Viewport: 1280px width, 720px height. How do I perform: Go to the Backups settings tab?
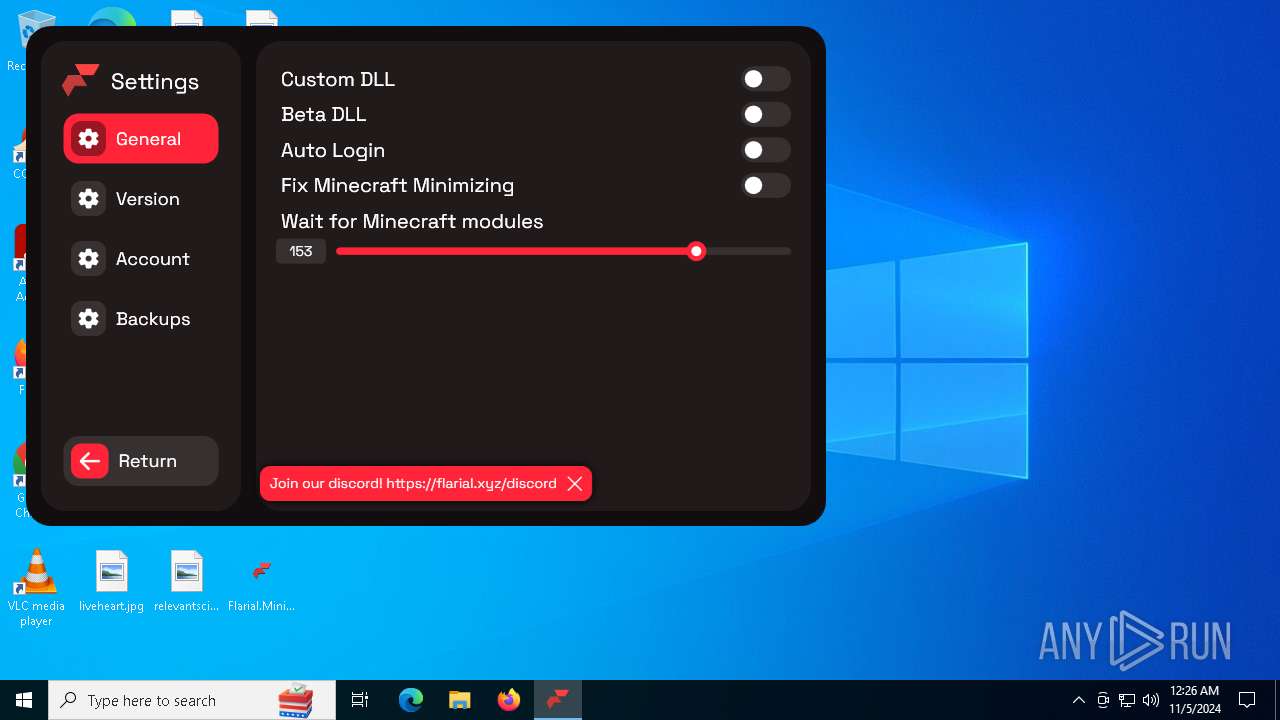point(141,319)
